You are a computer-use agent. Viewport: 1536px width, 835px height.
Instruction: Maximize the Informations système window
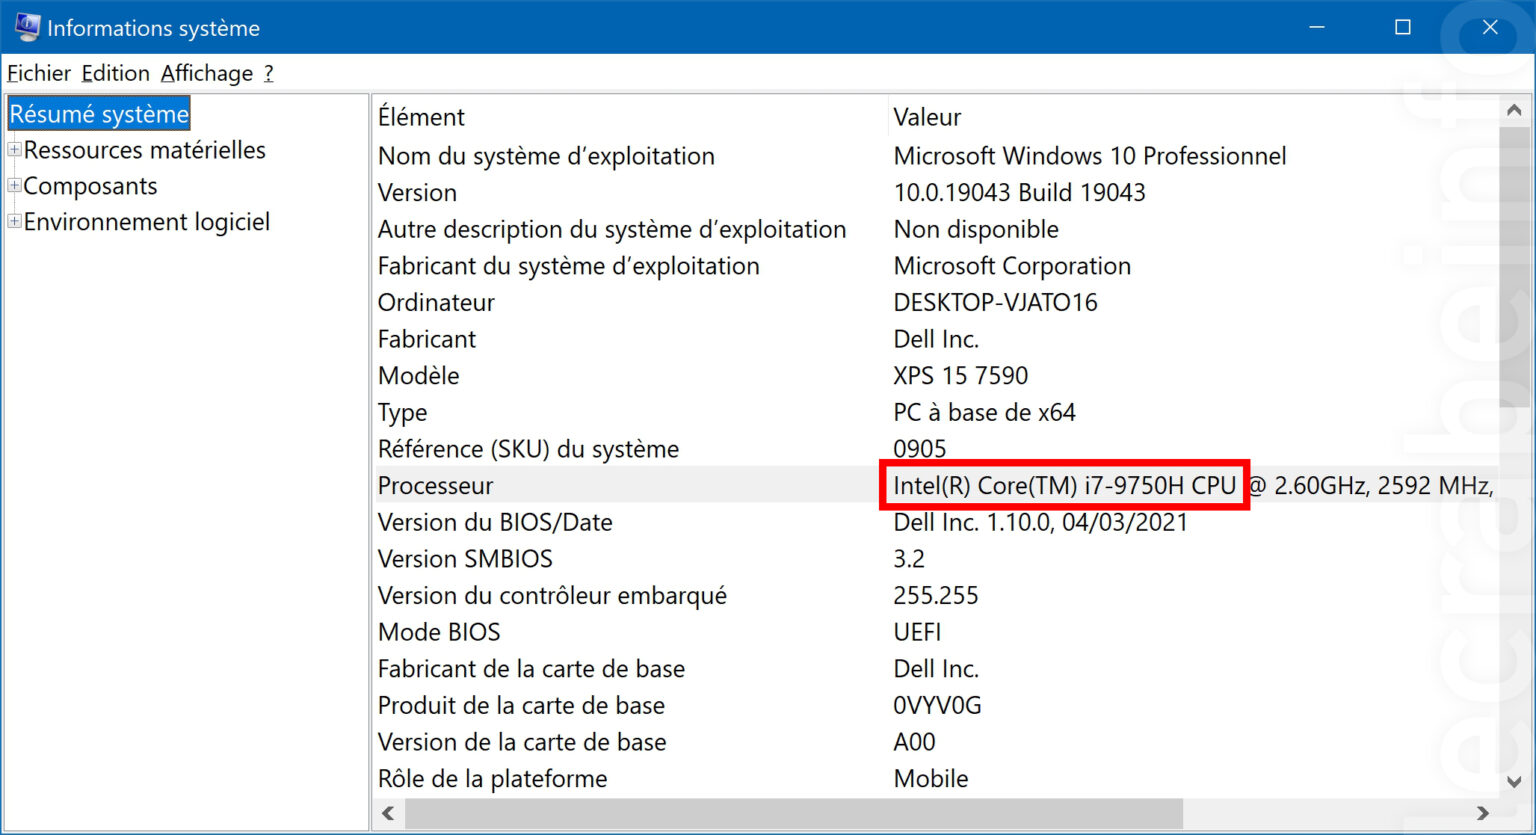tap(1403, 27)
